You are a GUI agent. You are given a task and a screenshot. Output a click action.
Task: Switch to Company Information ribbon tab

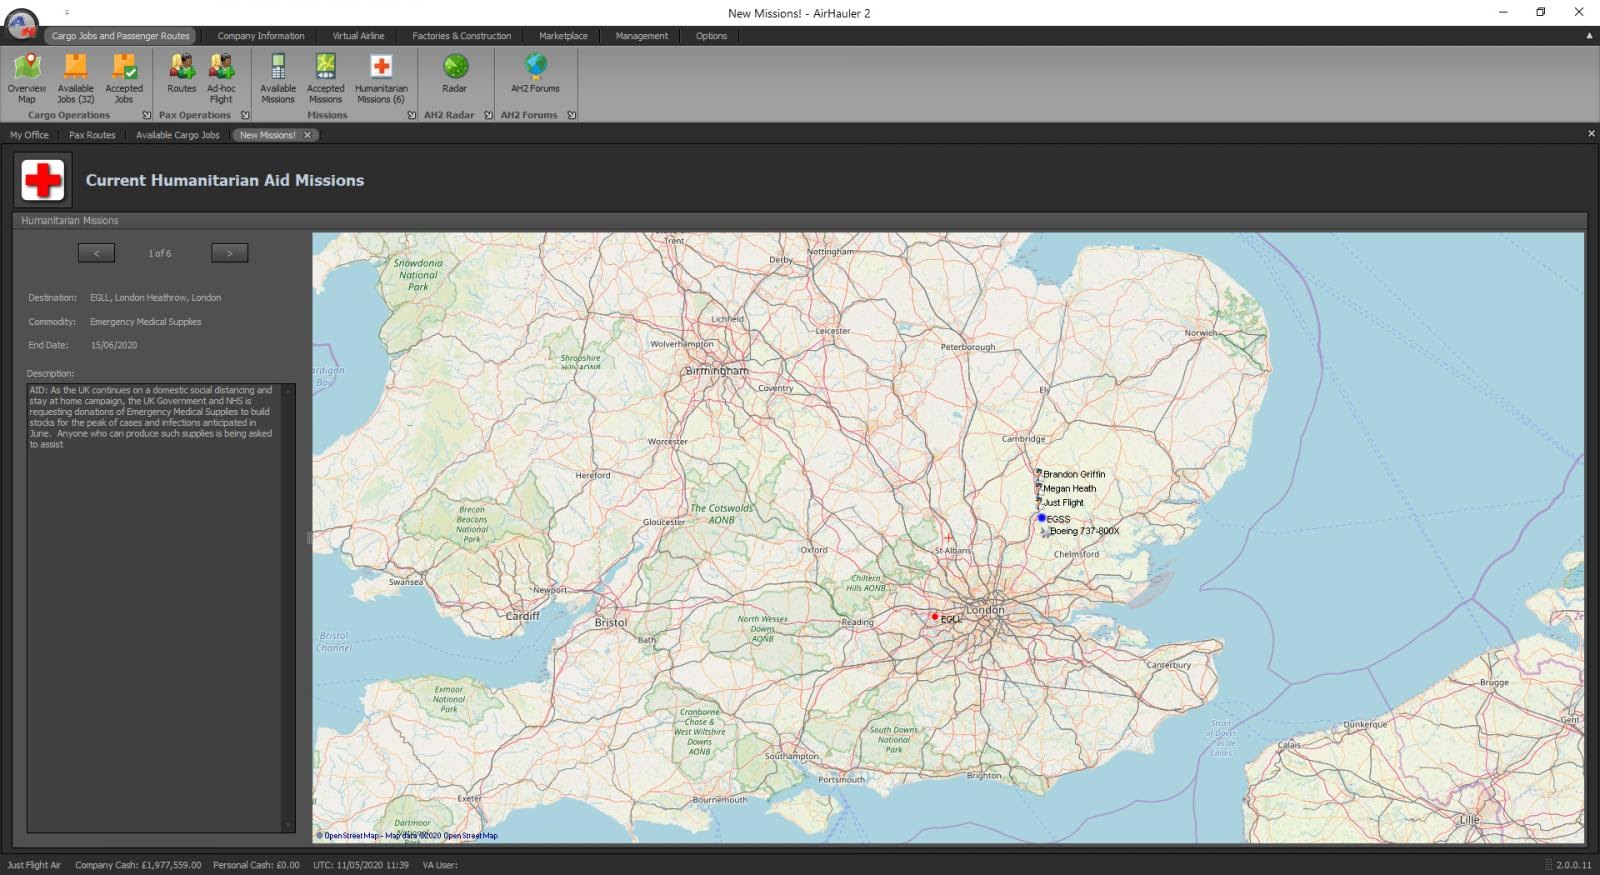coord(261,36)
